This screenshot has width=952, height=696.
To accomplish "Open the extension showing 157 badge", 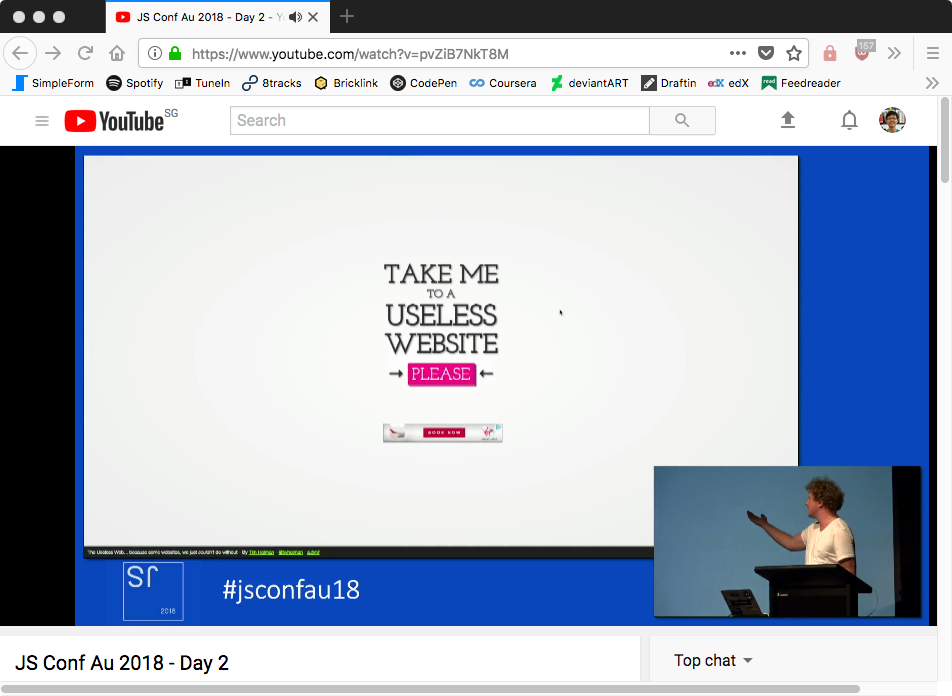I will coord(863,51).
